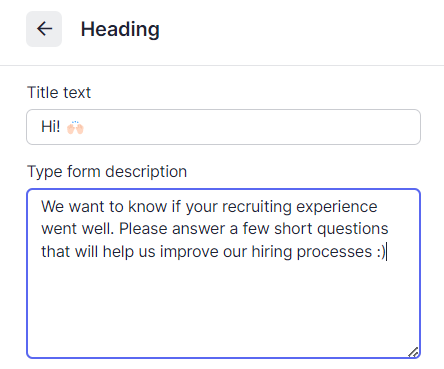Click the raised hands emoji in title field
444x369 pixels.
(75, 127)
